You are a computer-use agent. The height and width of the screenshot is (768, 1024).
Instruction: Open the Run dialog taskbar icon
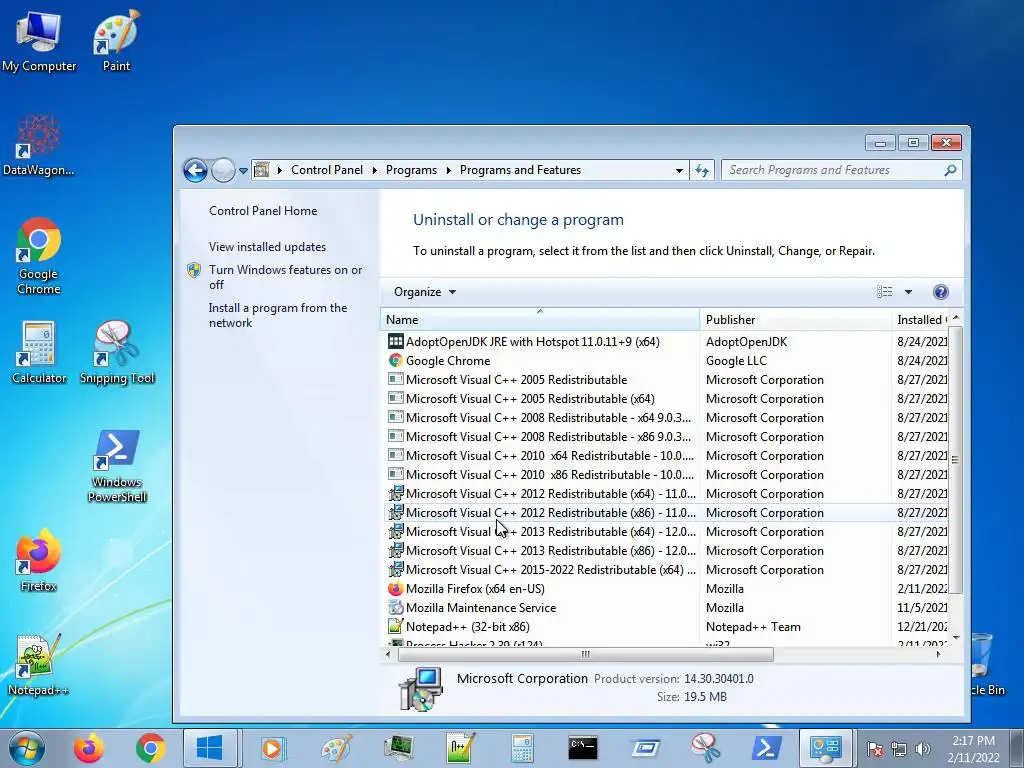tap(645, 748)
